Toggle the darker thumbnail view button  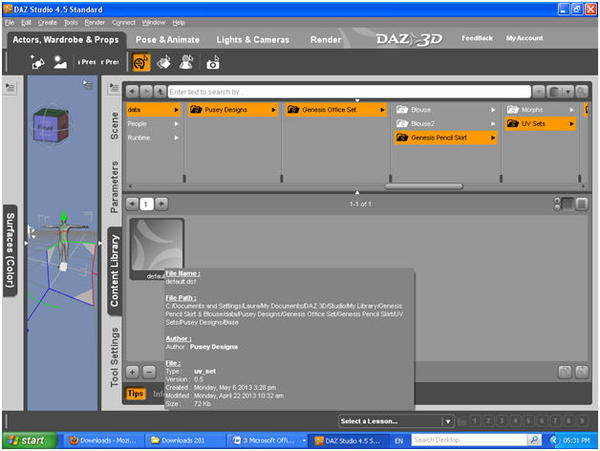point(567,204)
